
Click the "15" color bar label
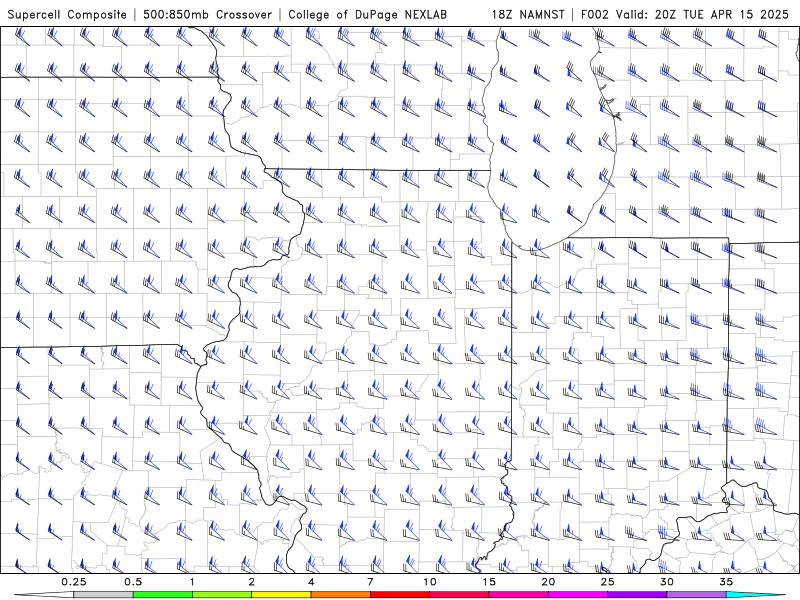pos(489,582)
